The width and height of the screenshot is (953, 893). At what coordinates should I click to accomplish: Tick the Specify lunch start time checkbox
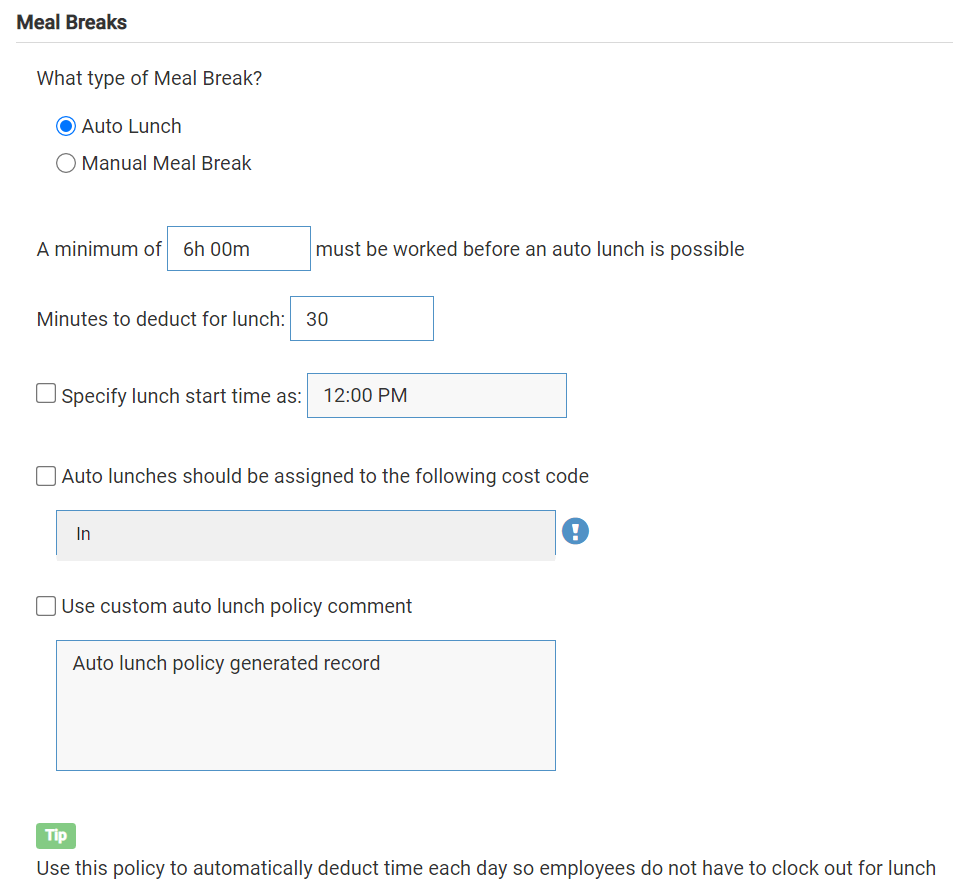pos(46,394)
